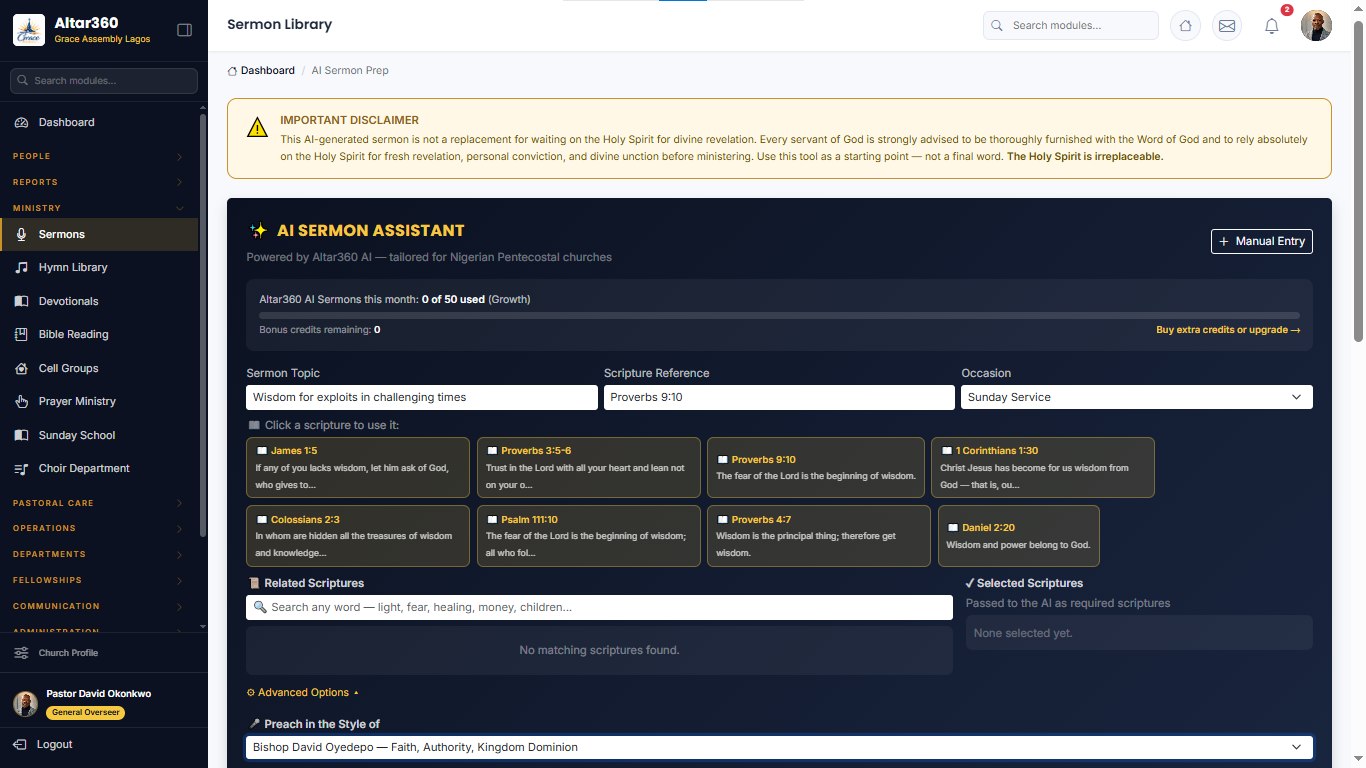
Task: Open the Cell Groups sidebar icon
Action: (x=21, y=368)
